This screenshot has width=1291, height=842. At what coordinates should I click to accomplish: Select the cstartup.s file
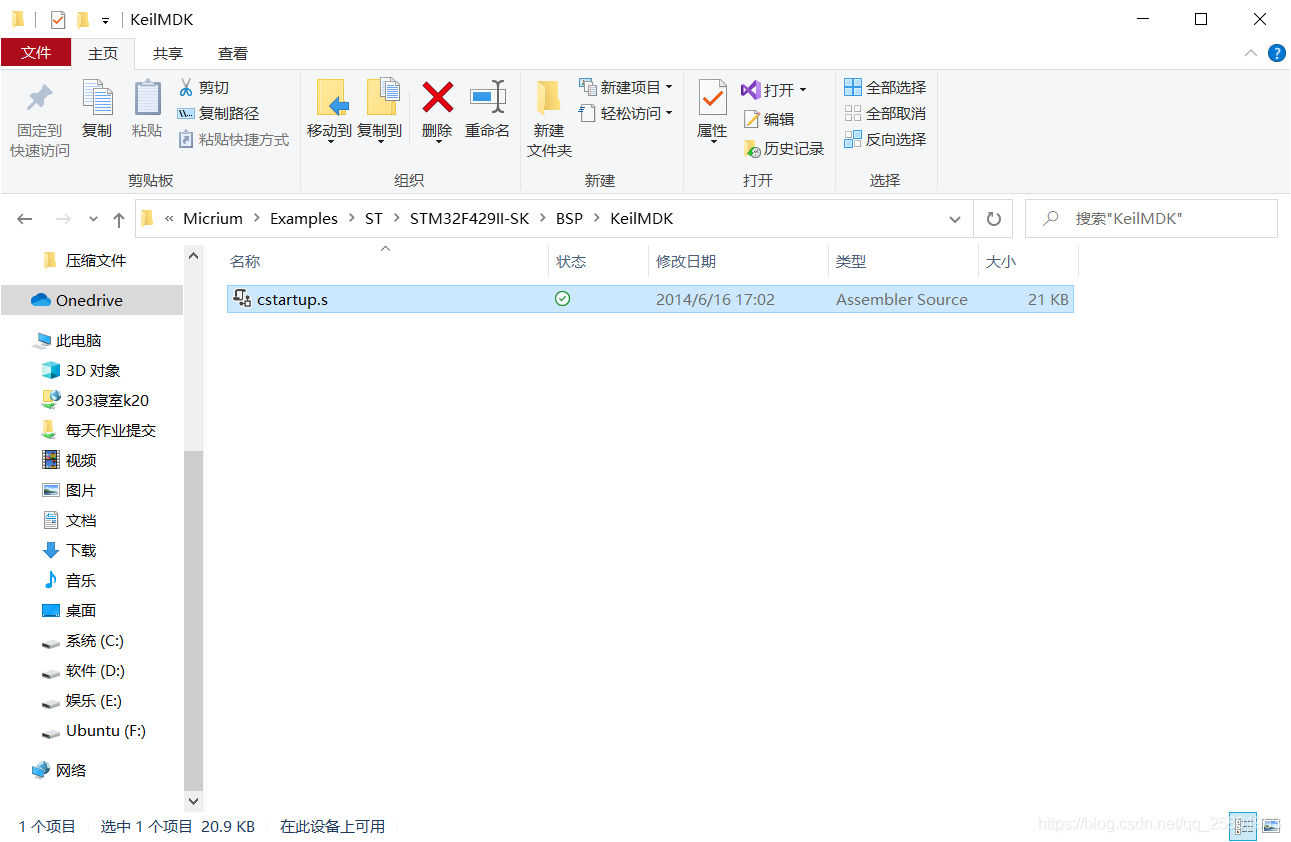pos(650,299)
